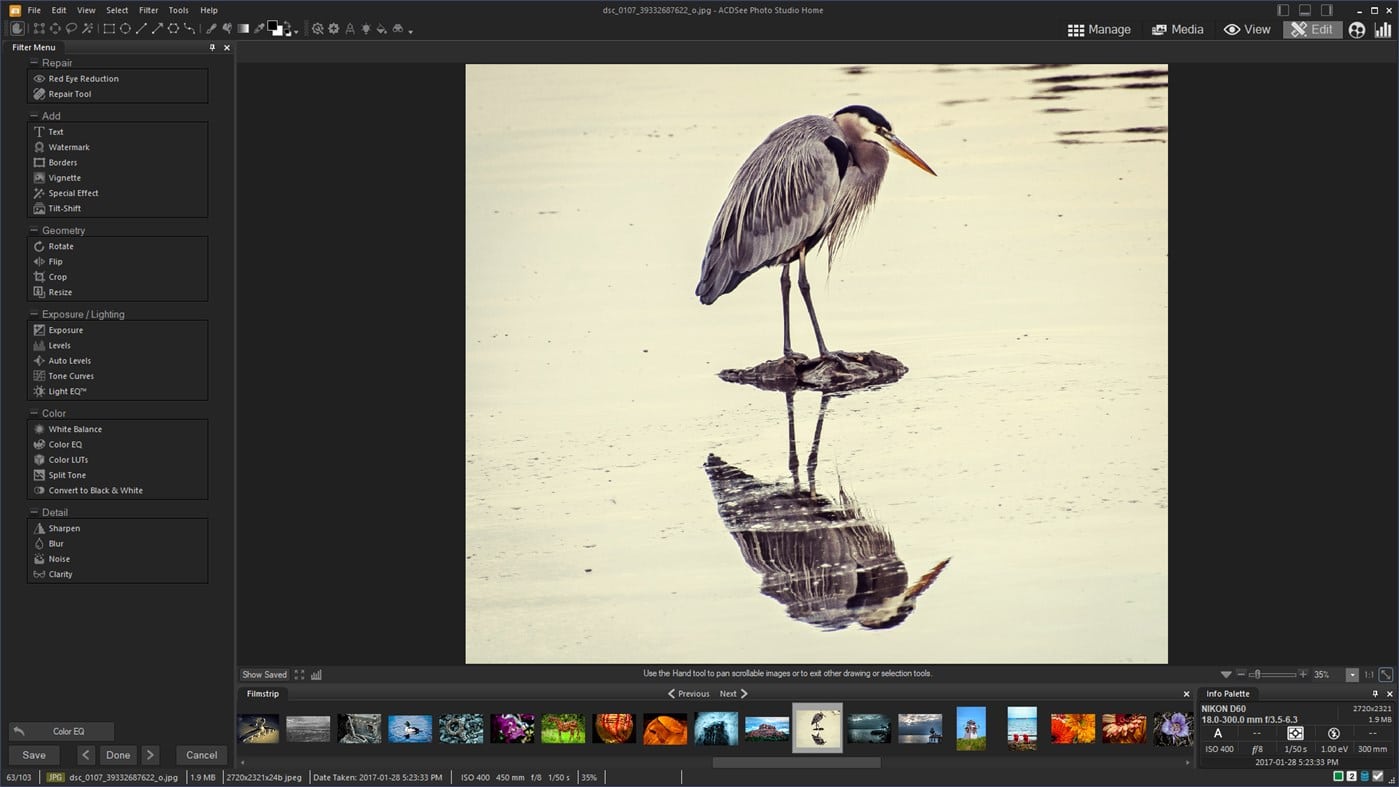Select the Gradient tool
Image resolution: width=1399 pixels, height=787 pixels.
point(243,29)
